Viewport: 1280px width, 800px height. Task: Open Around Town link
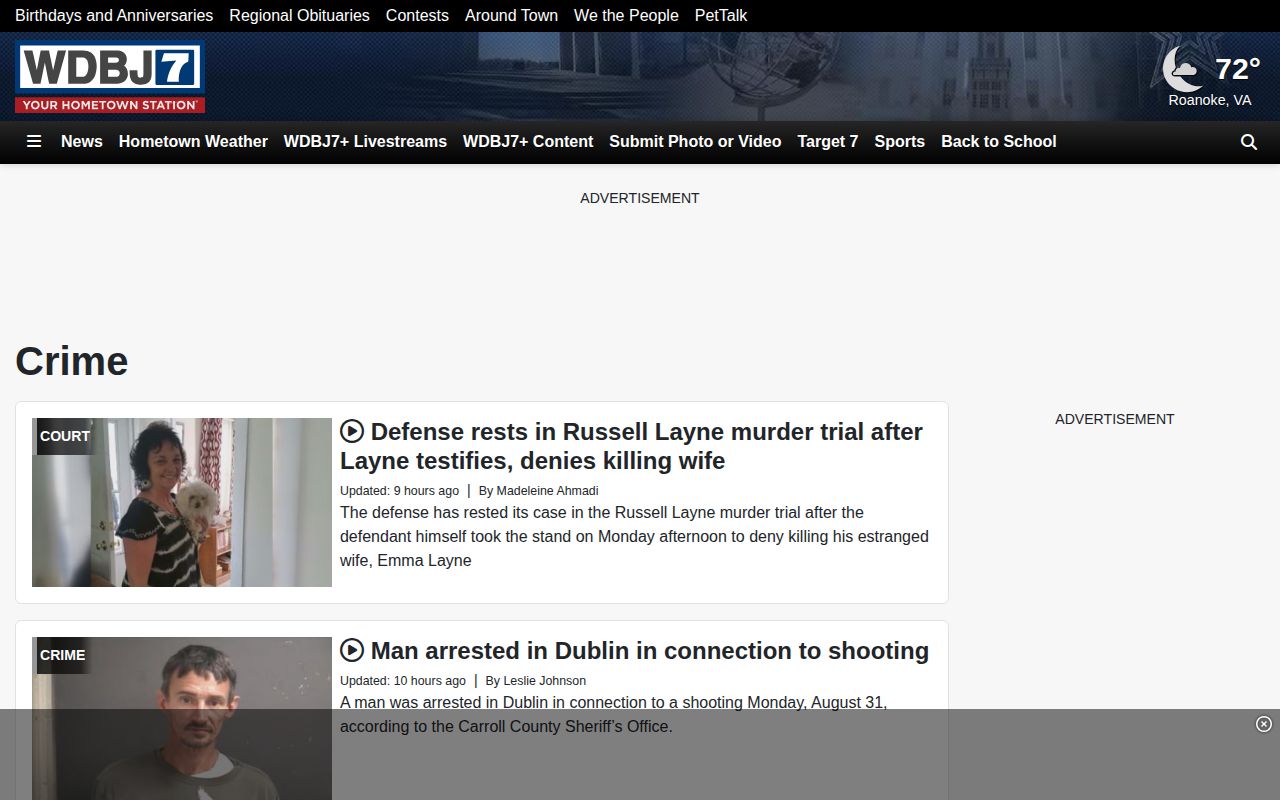click(x=511, y=15)
